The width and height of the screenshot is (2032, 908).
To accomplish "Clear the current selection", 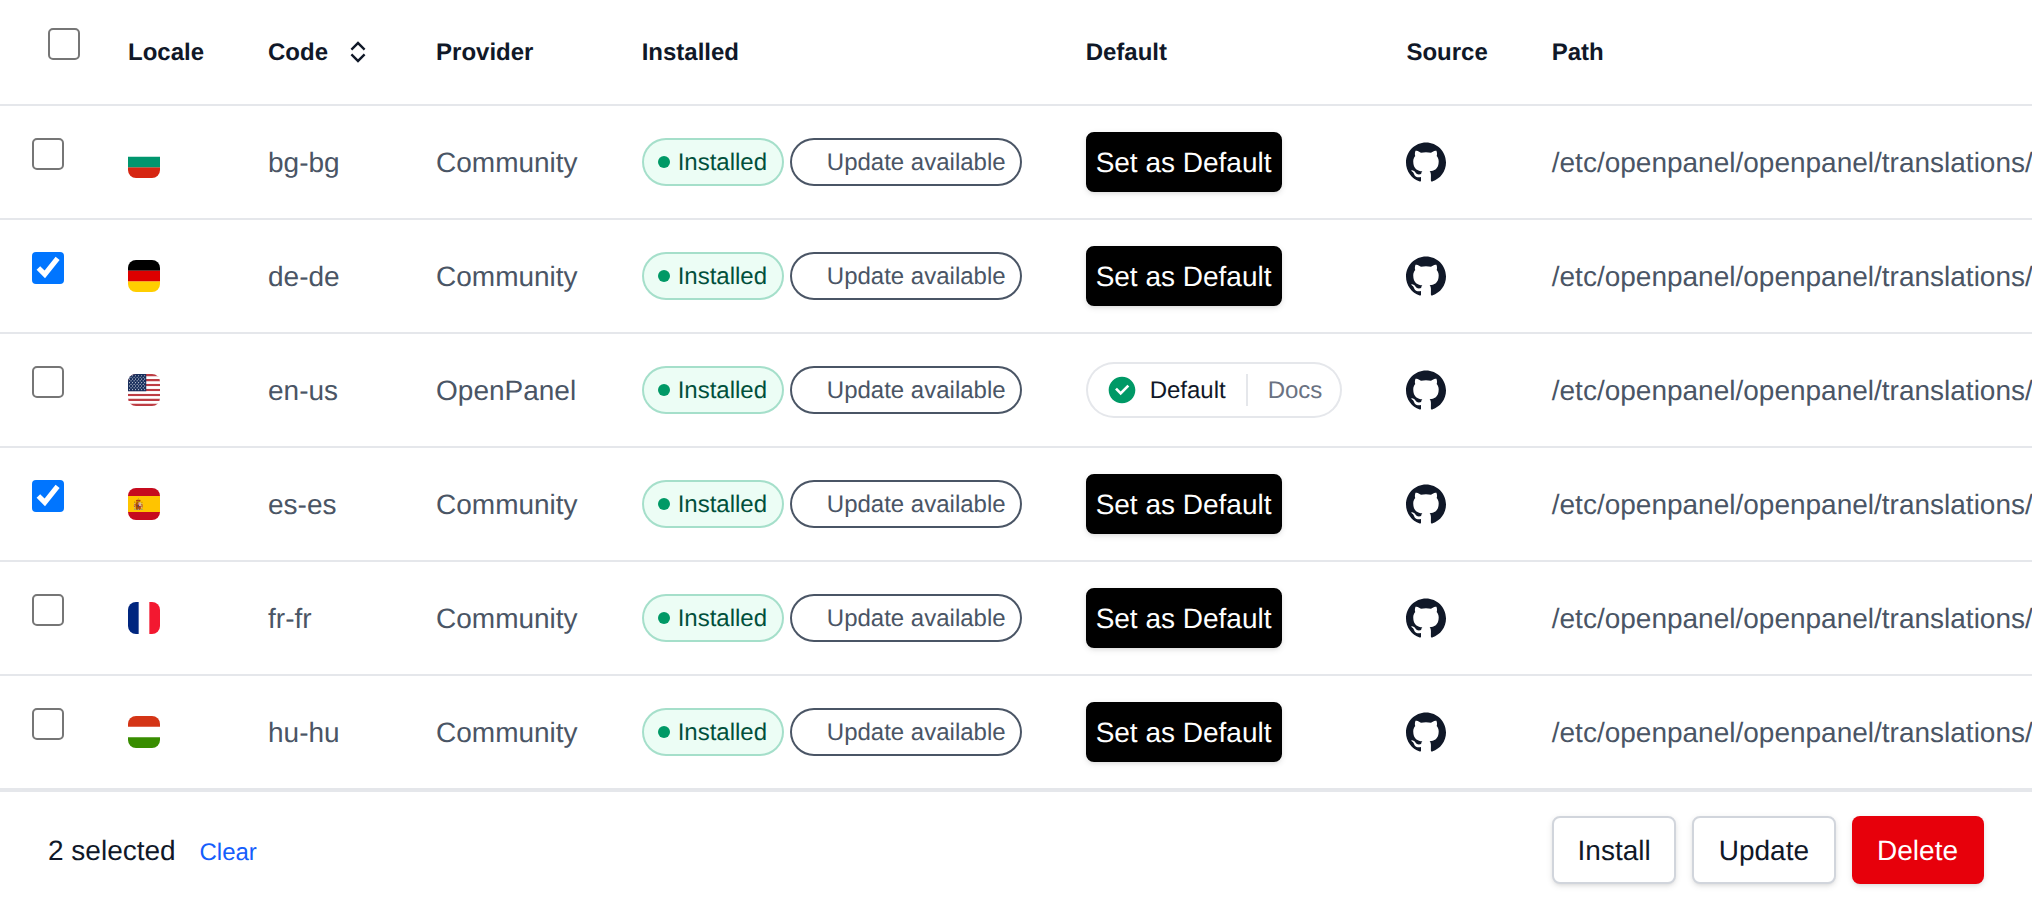I will [x=228, y=852].
